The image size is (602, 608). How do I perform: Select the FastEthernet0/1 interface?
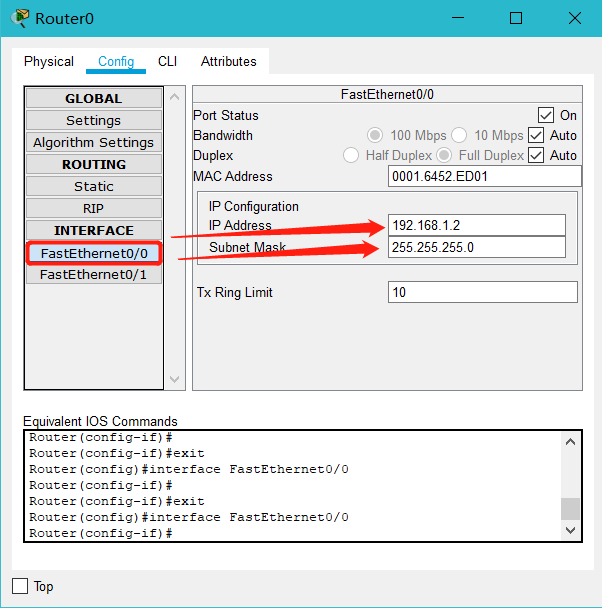(94, 275)
